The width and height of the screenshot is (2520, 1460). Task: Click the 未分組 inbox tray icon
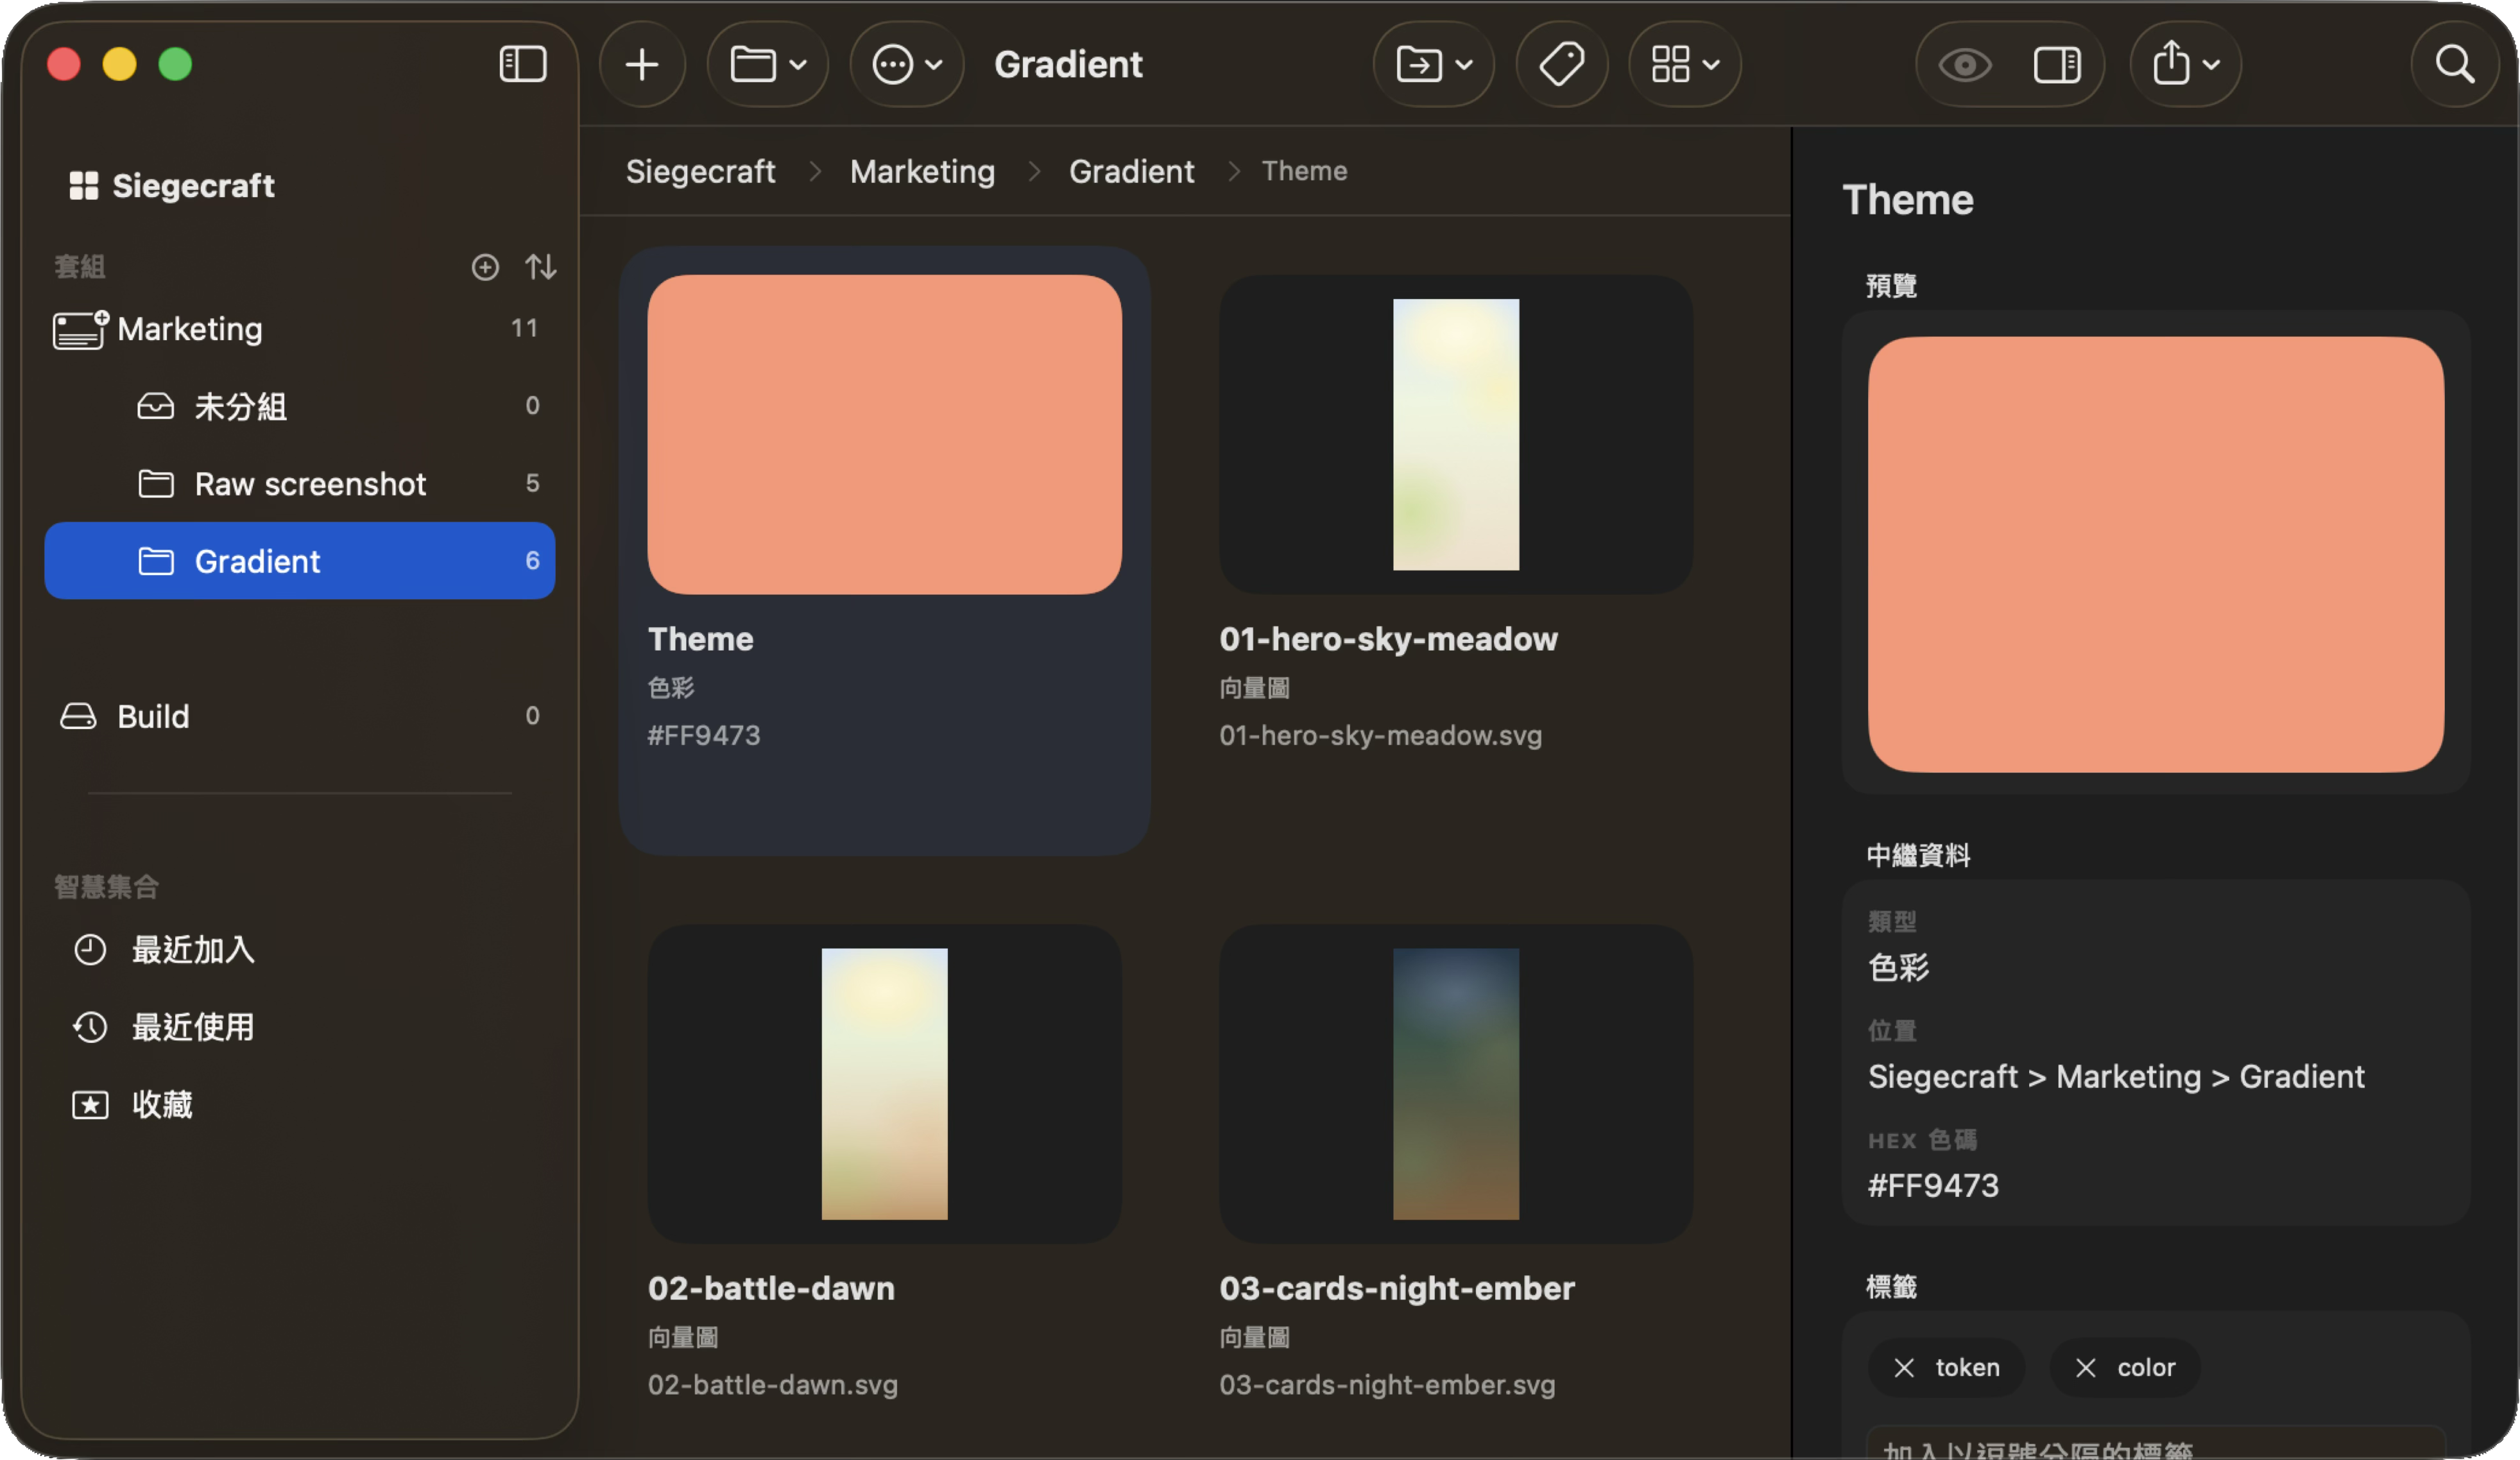[x=156, y=406]
